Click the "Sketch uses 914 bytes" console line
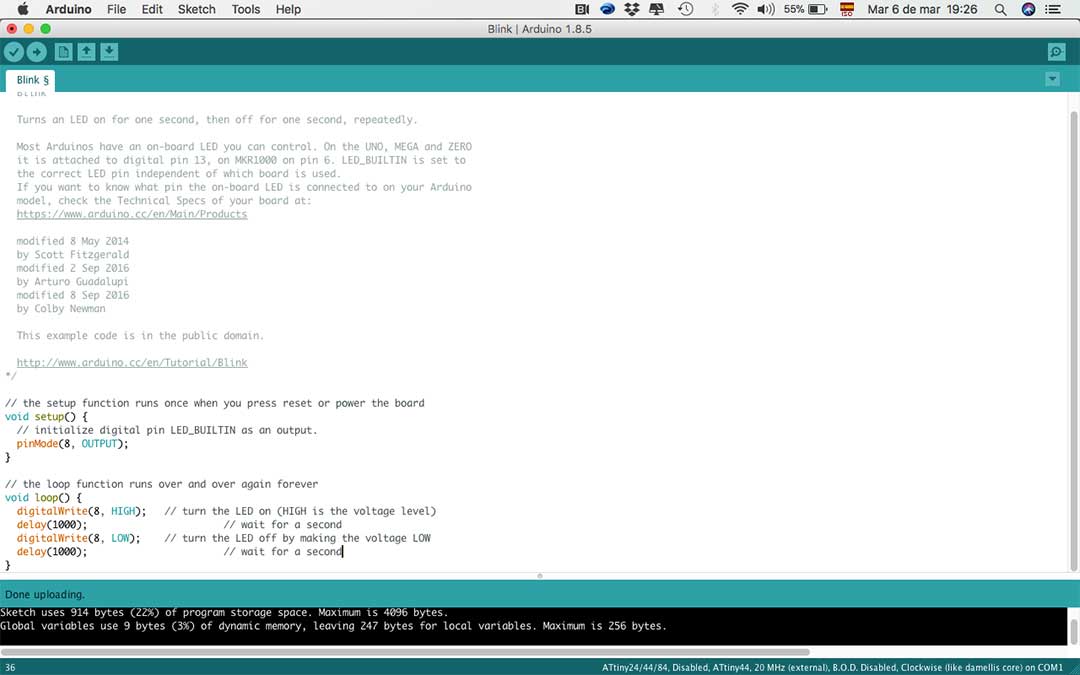This screenshot has width=1080, height=675. [x=224, y=612]
